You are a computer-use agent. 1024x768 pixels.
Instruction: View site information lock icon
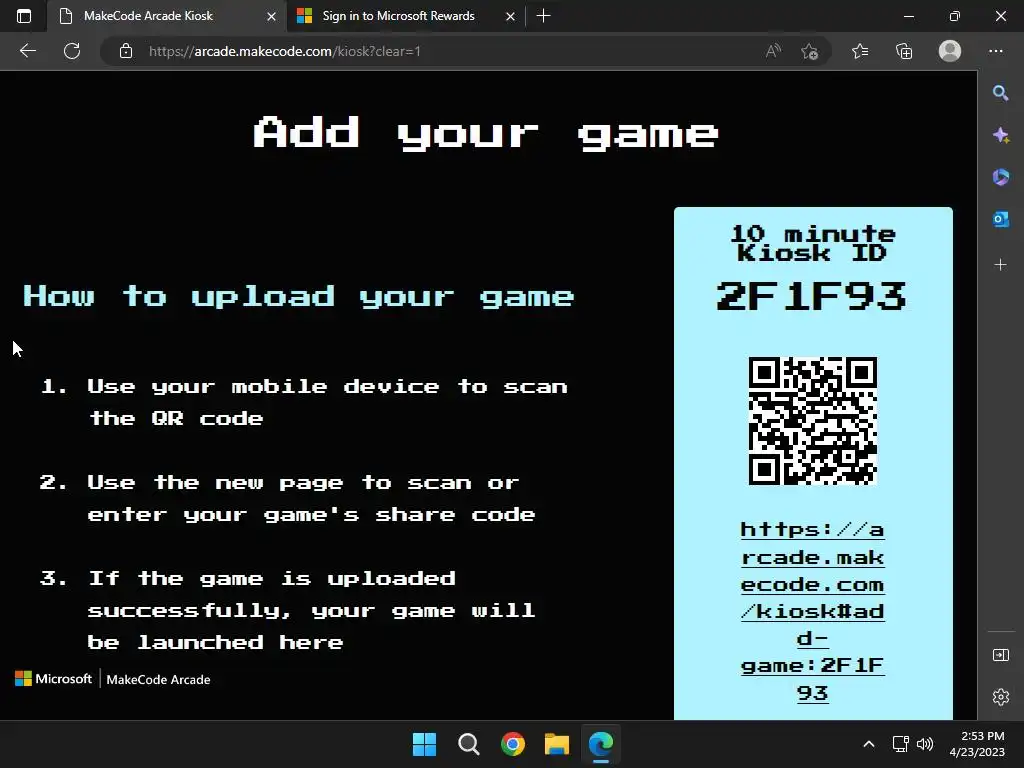(x=126, y=51)
